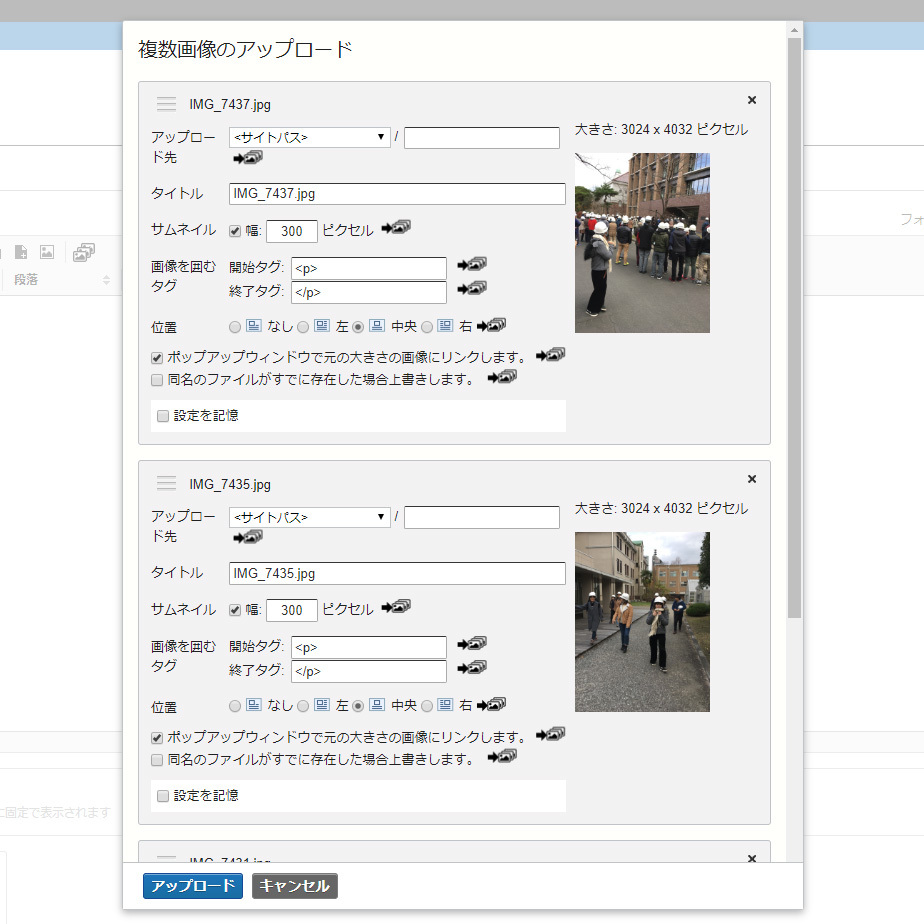
Task: Apply IMG_7437 end tag to all images
Action: [x=472, y=289]
